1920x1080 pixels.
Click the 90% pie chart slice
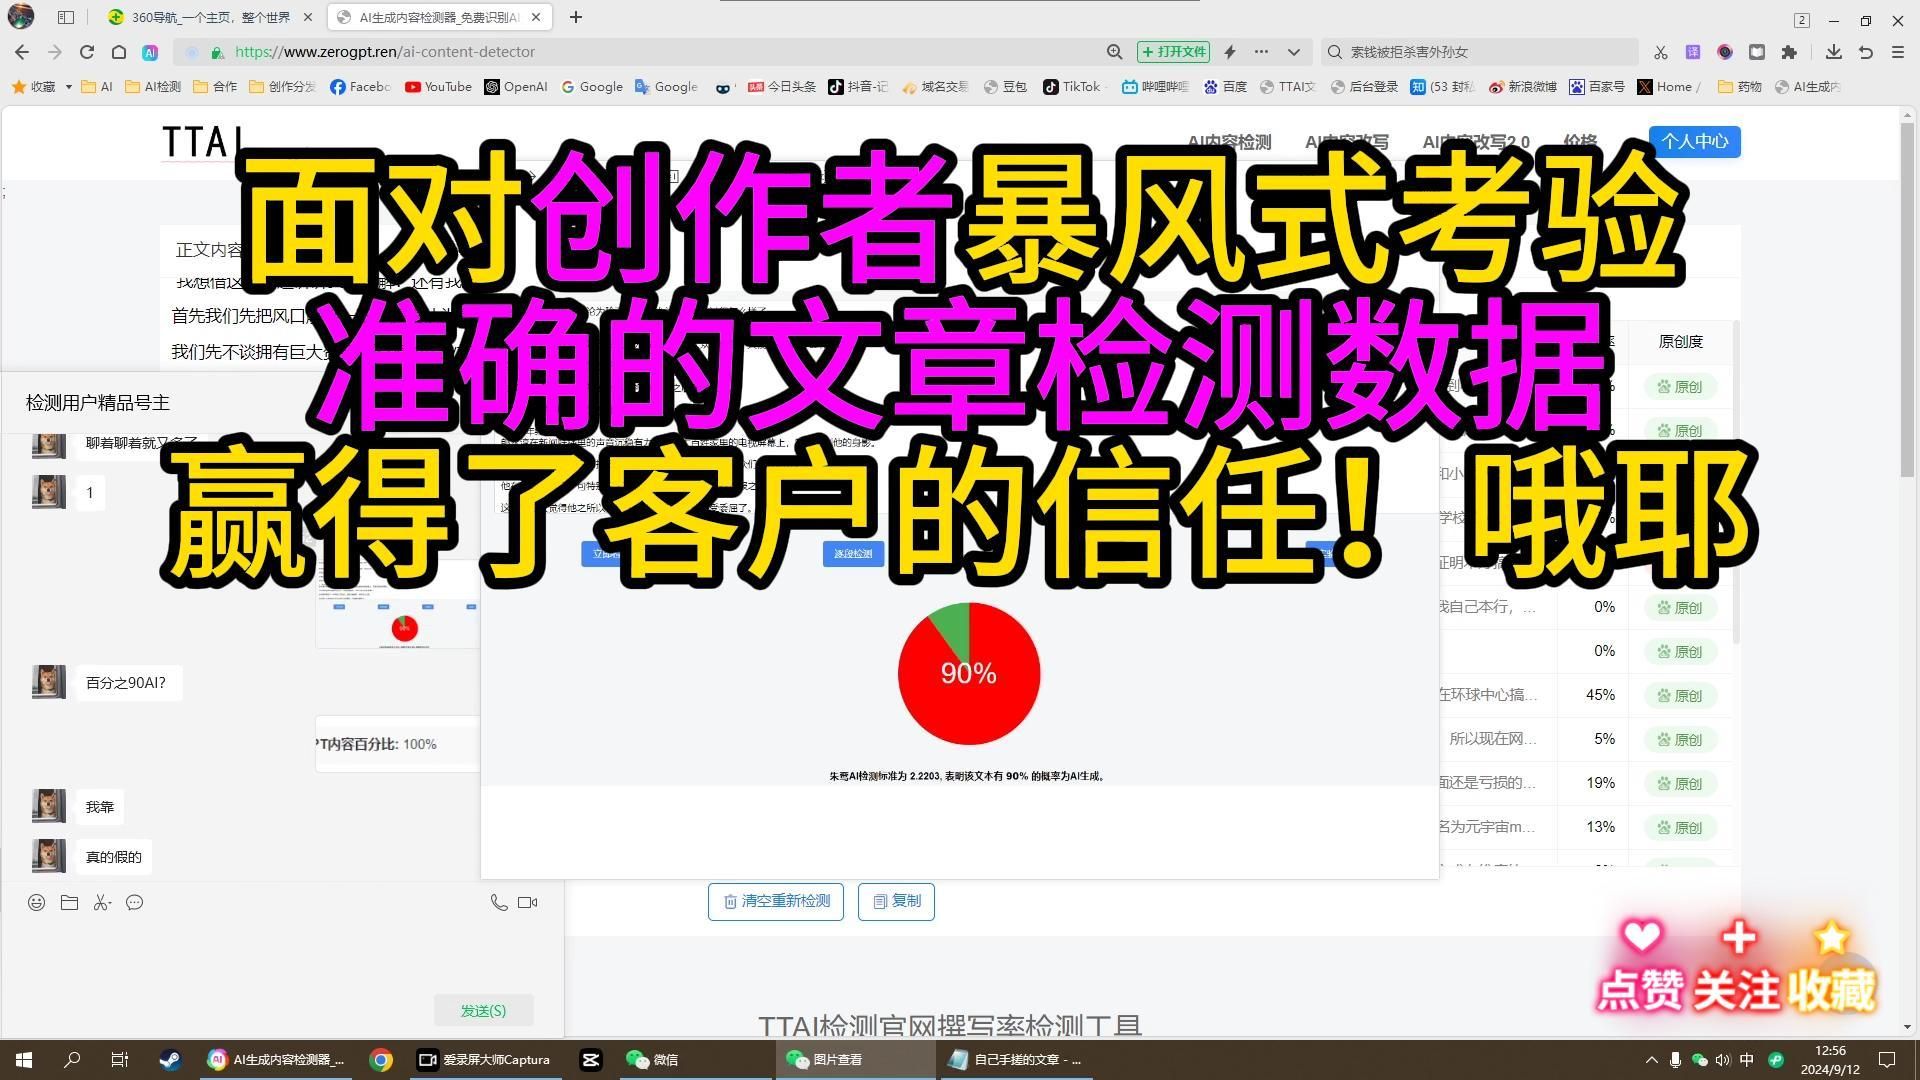coord(968,674)
